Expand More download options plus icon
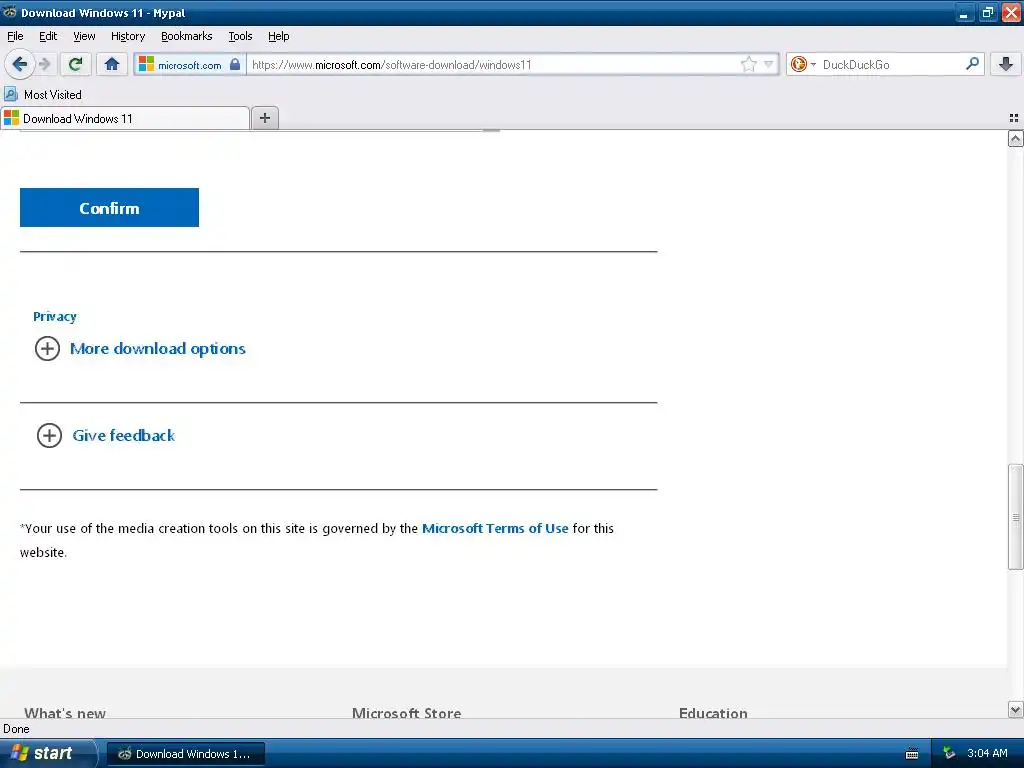The width and height of the screenshot is (1024, 768). [47, 349]
